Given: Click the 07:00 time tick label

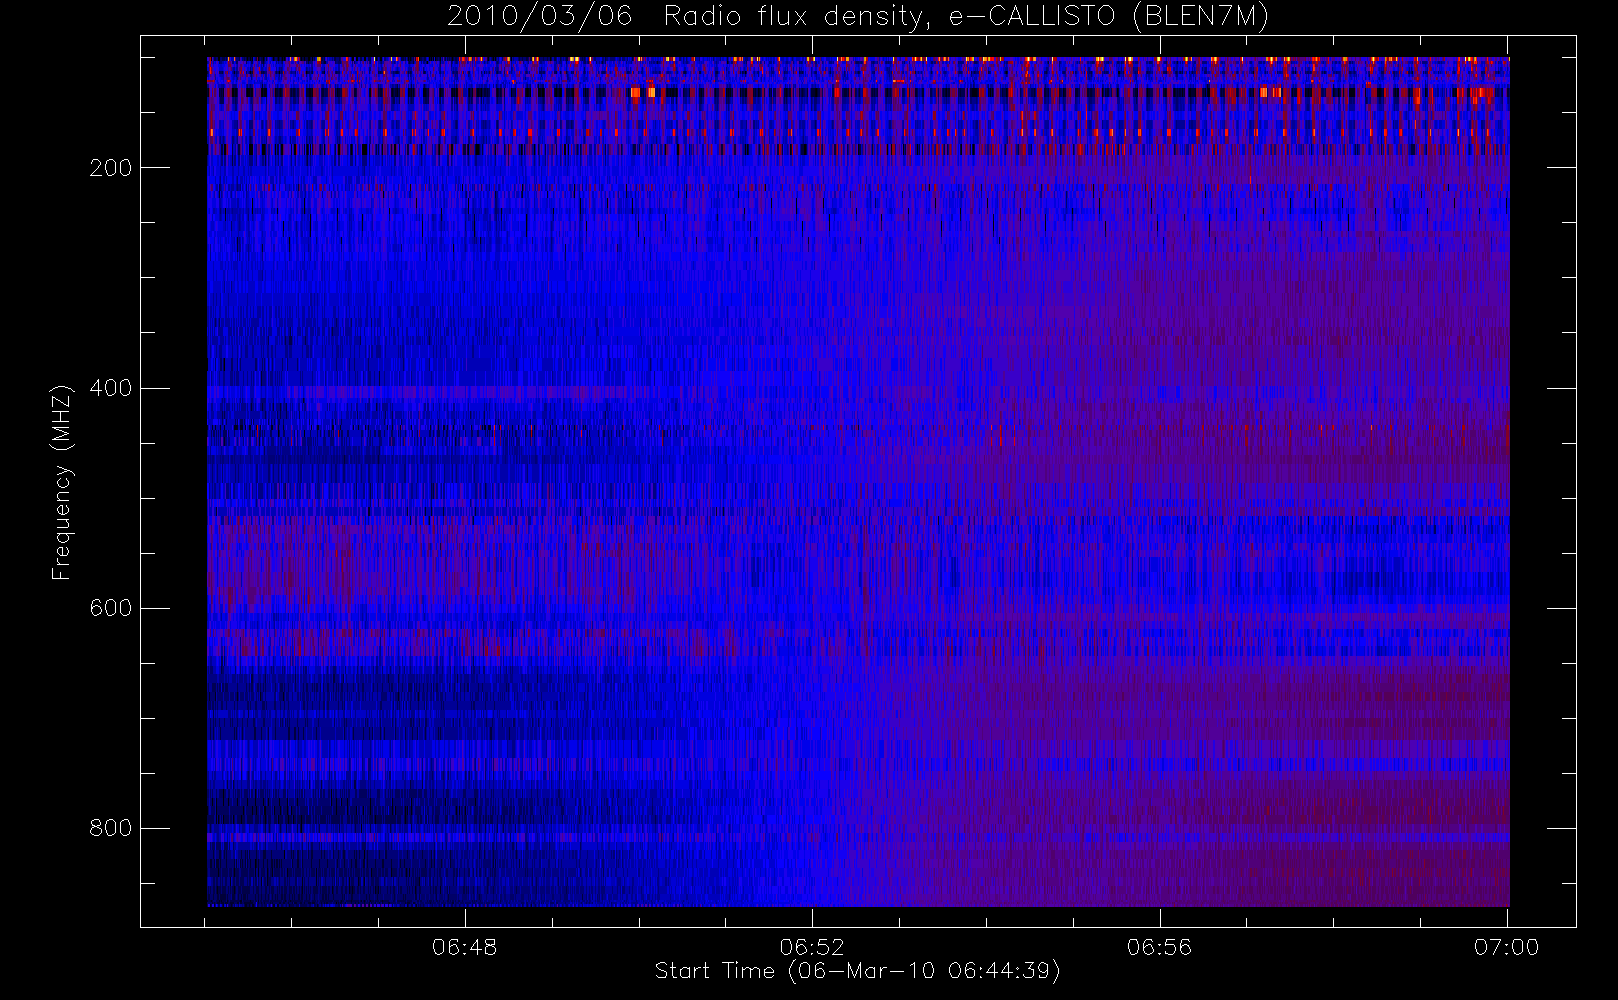Looking at the screenshot, I should click(x=1507, y=947).
